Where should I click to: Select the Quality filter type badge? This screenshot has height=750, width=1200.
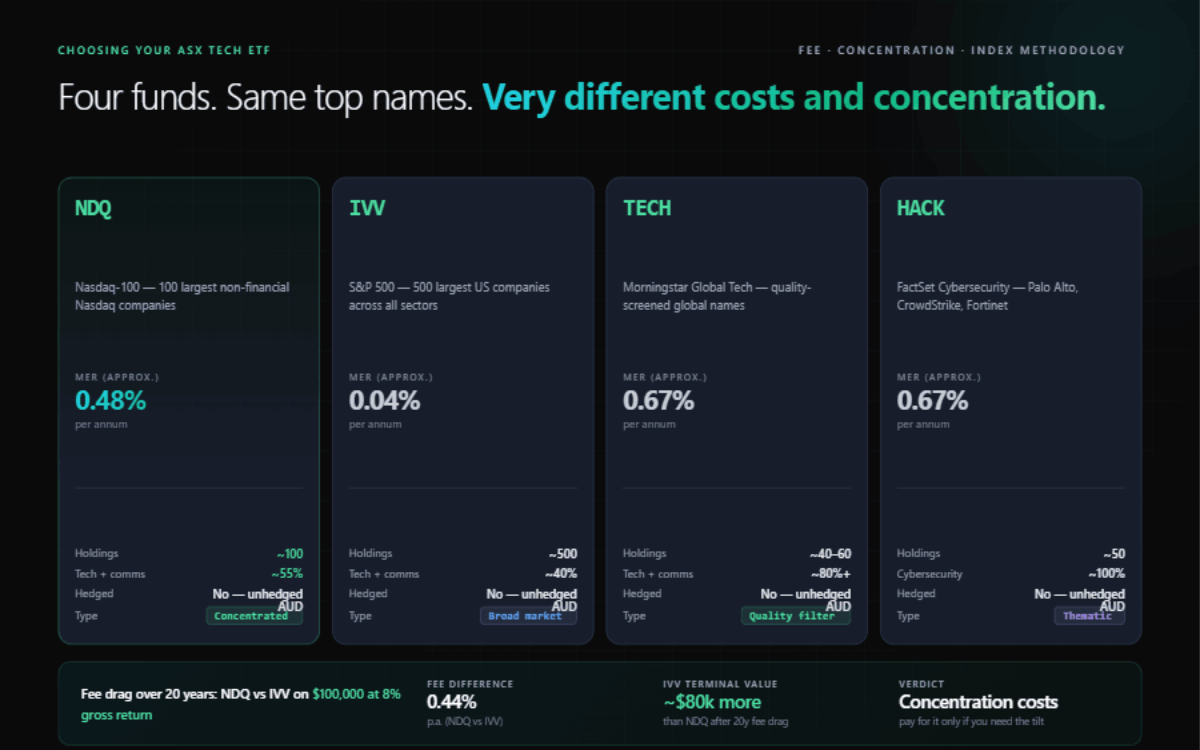point(796,616)
